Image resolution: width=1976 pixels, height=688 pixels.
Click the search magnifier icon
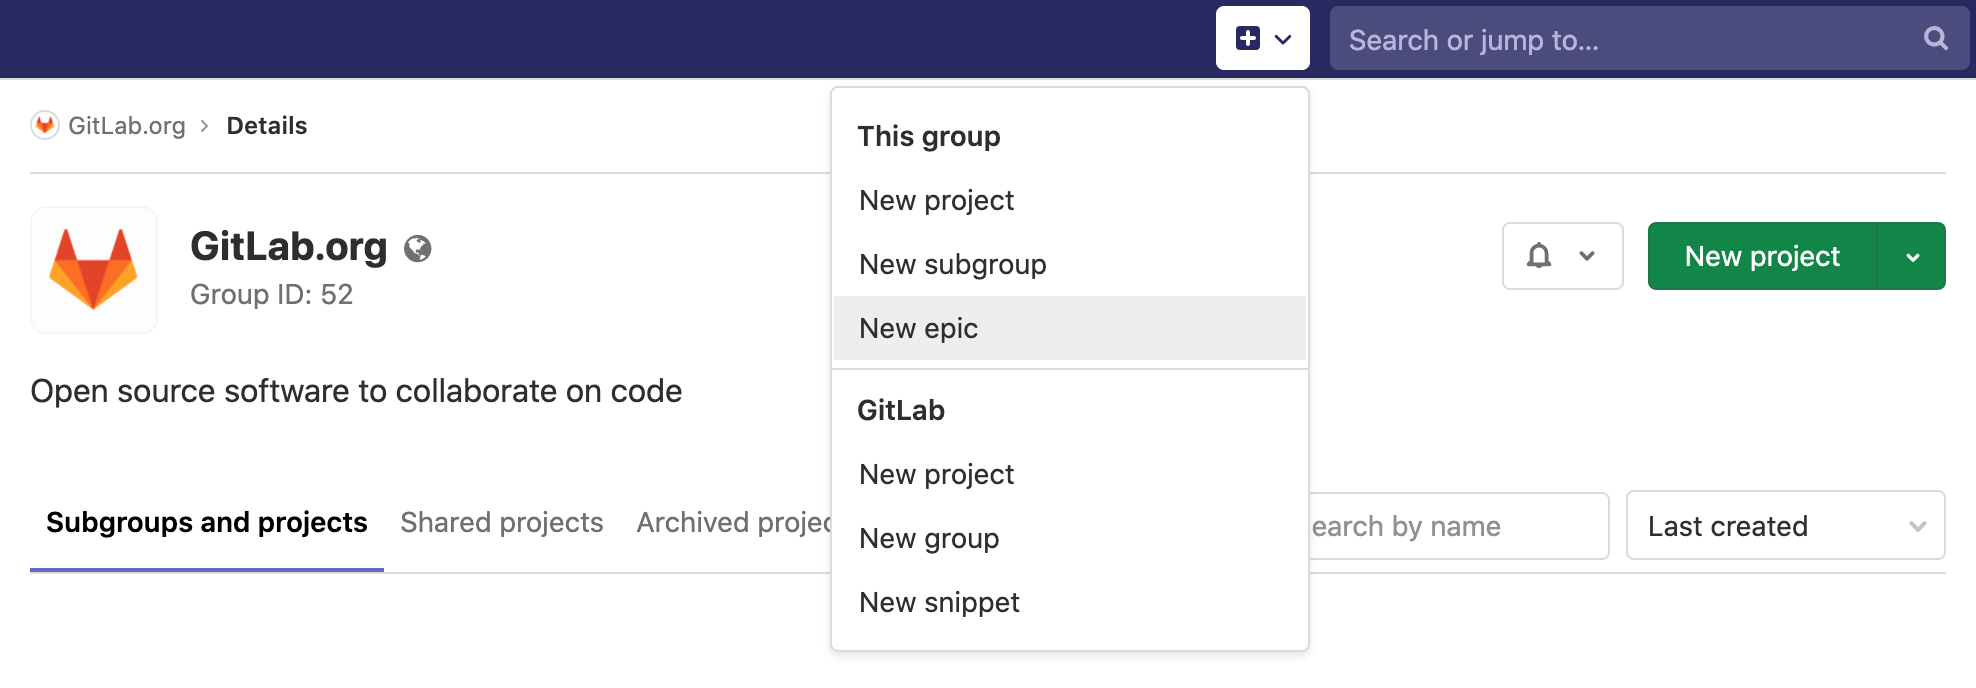click(x=1935, y=39)
